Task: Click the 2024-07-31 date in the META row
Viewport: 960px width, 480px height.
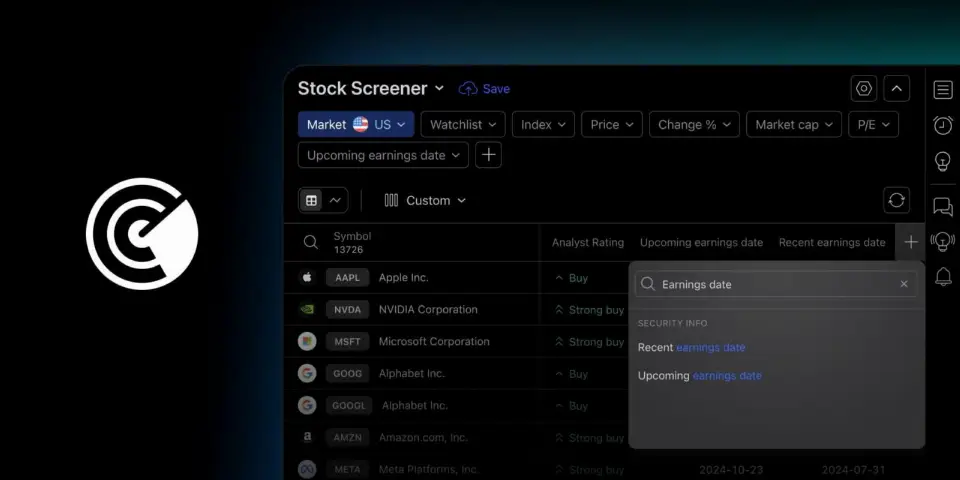Action: [853, 470]
